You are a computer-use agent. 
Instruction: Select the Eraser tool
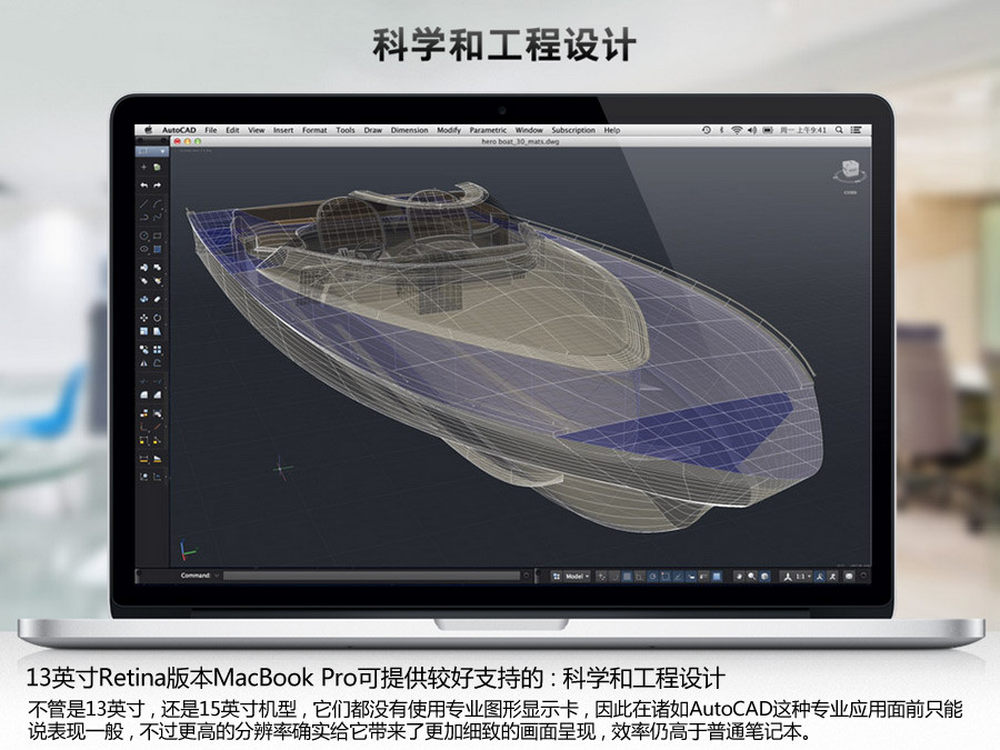tap(157, 299)
